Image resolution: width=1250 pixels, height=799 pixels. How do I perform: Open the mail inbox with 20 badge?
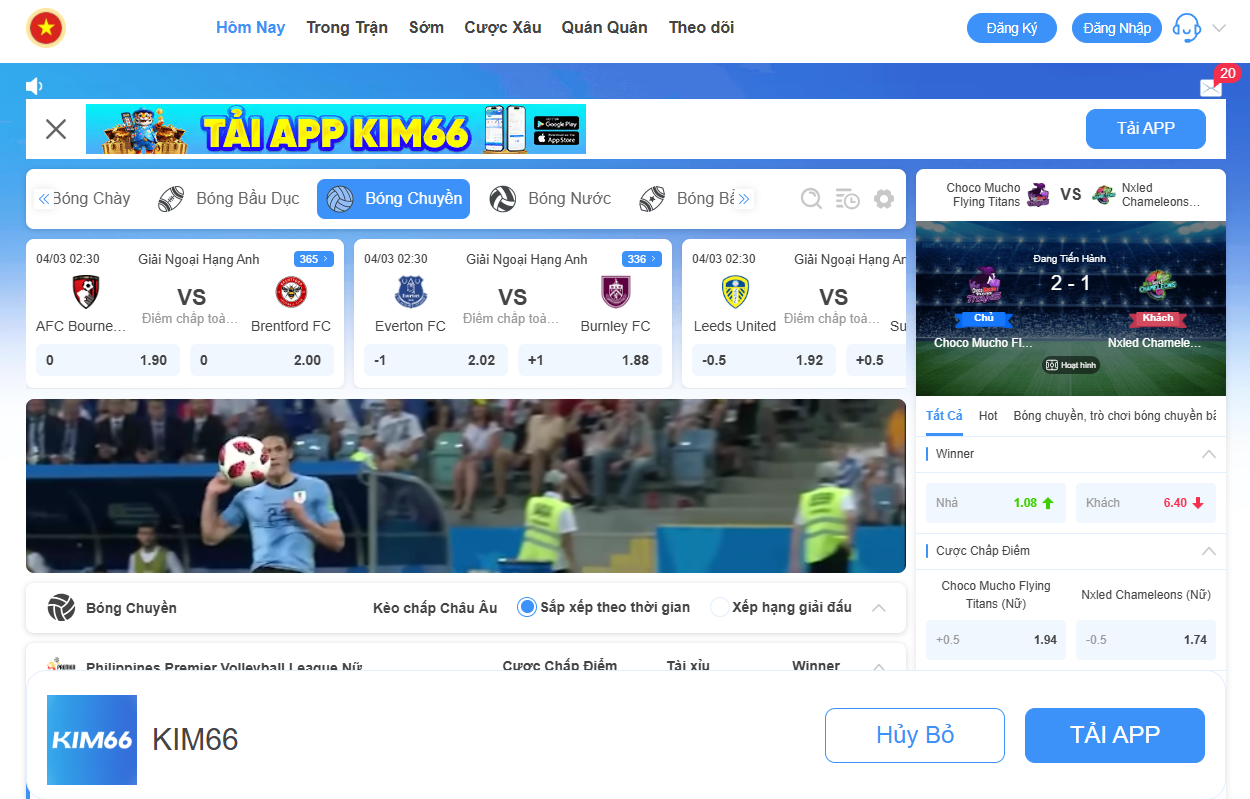(1211, 87)
